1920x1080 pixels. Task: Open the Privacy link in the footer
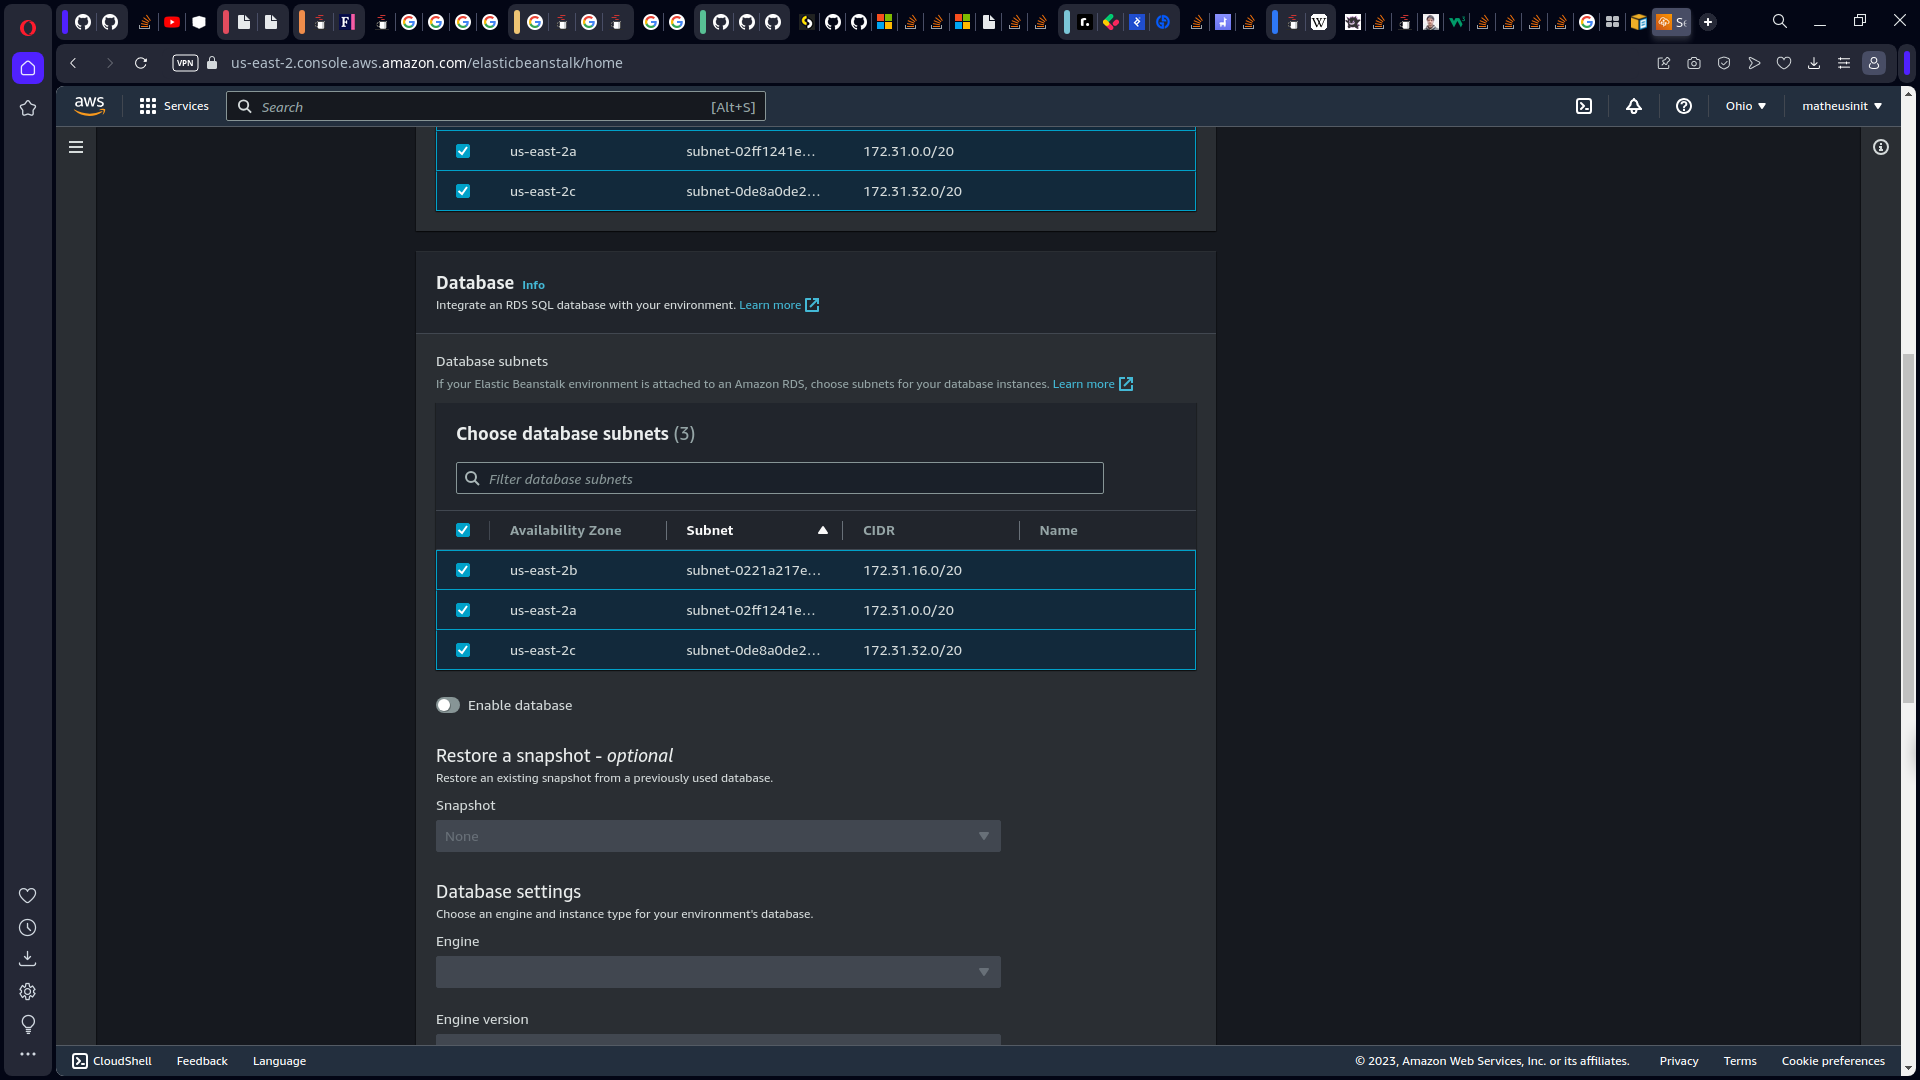pyautogui.click(x=1678, y=1060)
